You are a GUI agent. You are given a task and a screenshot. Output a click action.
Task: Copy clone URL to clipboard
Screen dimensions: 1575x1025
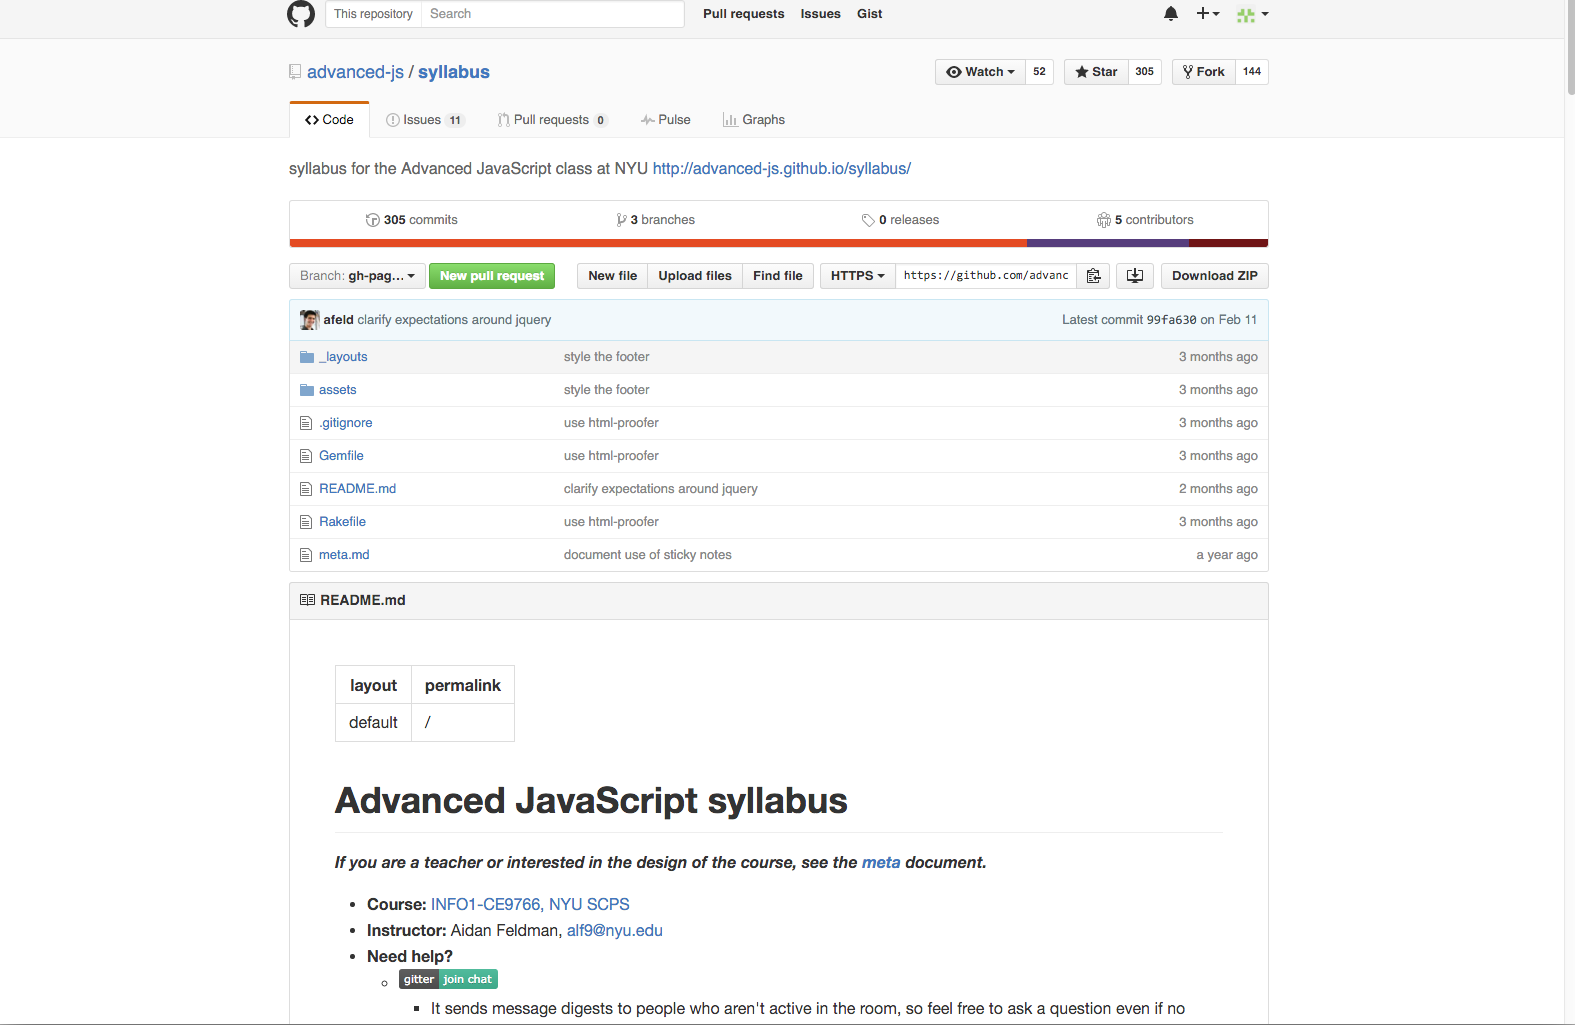[x=1093, y=276]
